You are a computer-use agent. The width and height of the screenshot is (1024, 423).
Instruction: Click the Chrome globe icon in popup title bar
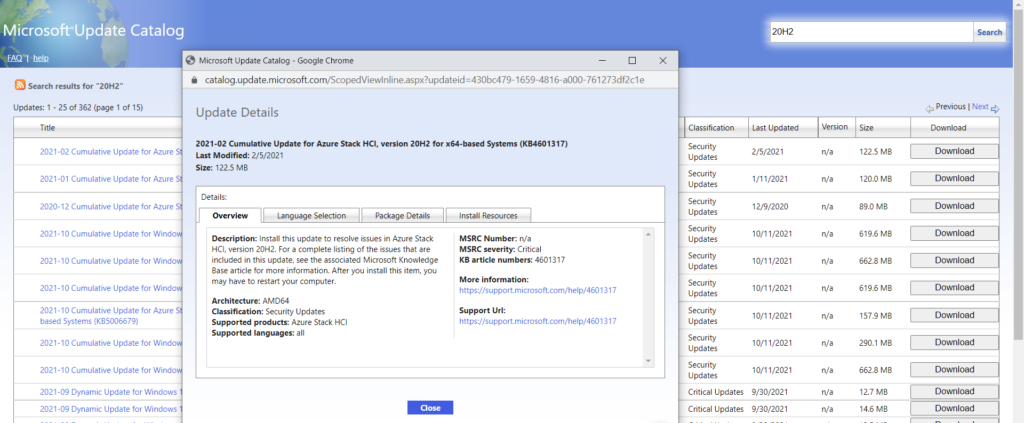click(x=191, y=61)
